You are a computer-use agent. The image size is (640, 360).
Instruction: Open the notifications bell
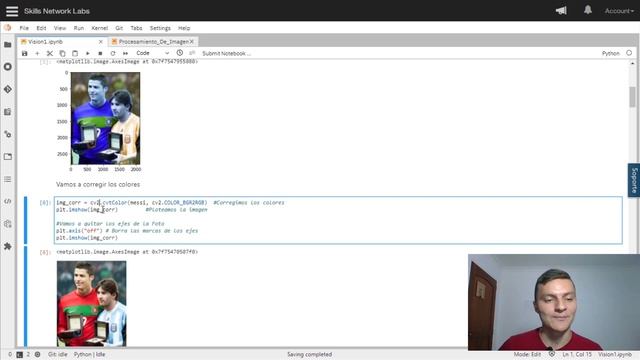pos(588,10)
